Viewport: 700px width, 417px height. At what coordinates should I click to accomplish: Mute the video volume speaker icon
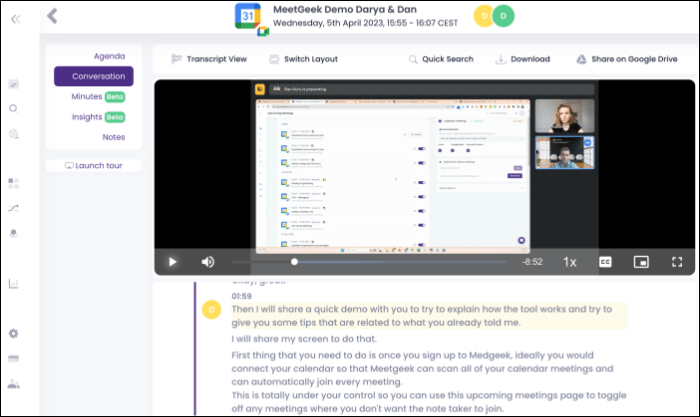coord(207,262)
